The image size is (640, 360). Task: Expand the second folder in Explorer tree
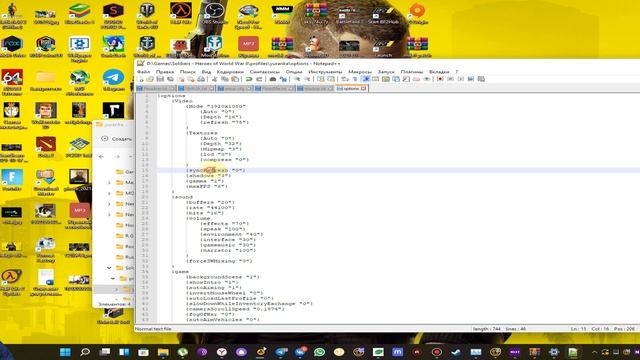coord(109,182)
